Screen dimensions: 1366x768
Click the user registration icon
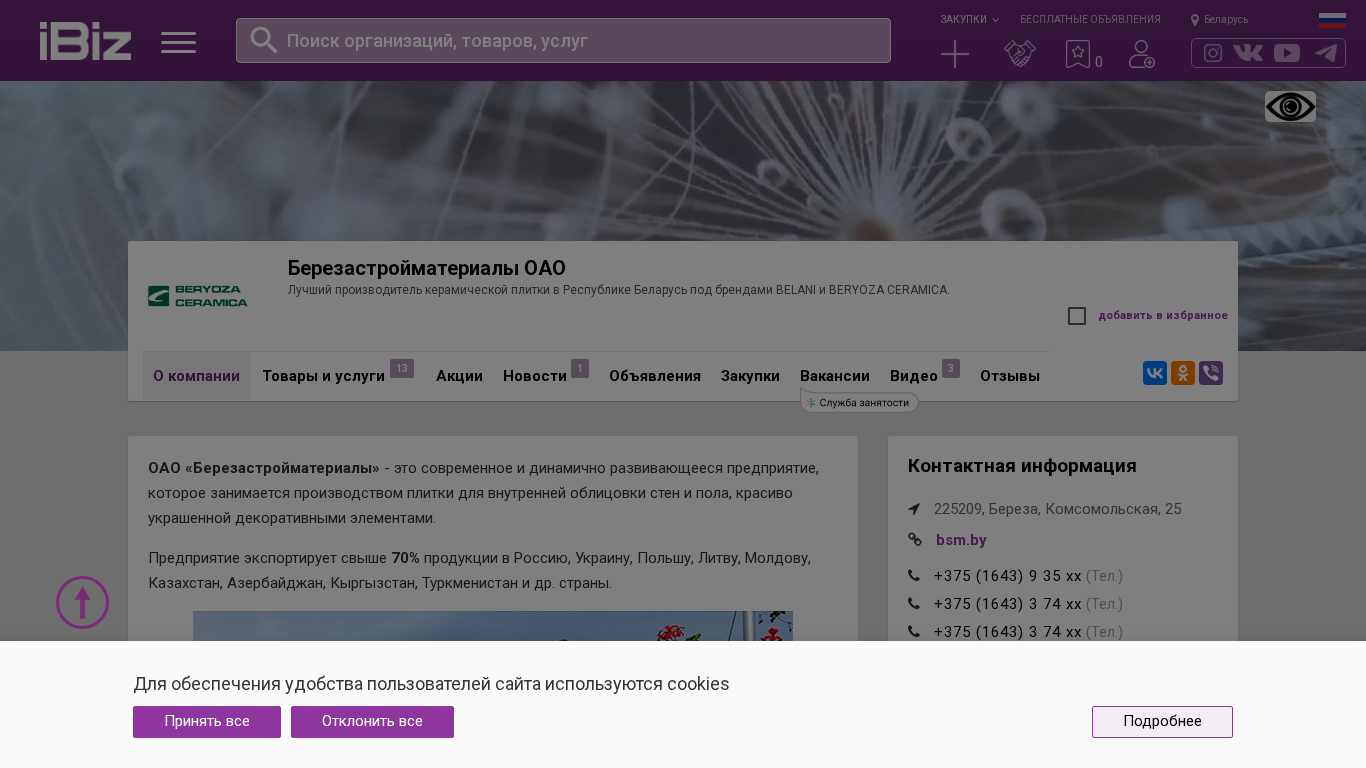coord(1142,54)
